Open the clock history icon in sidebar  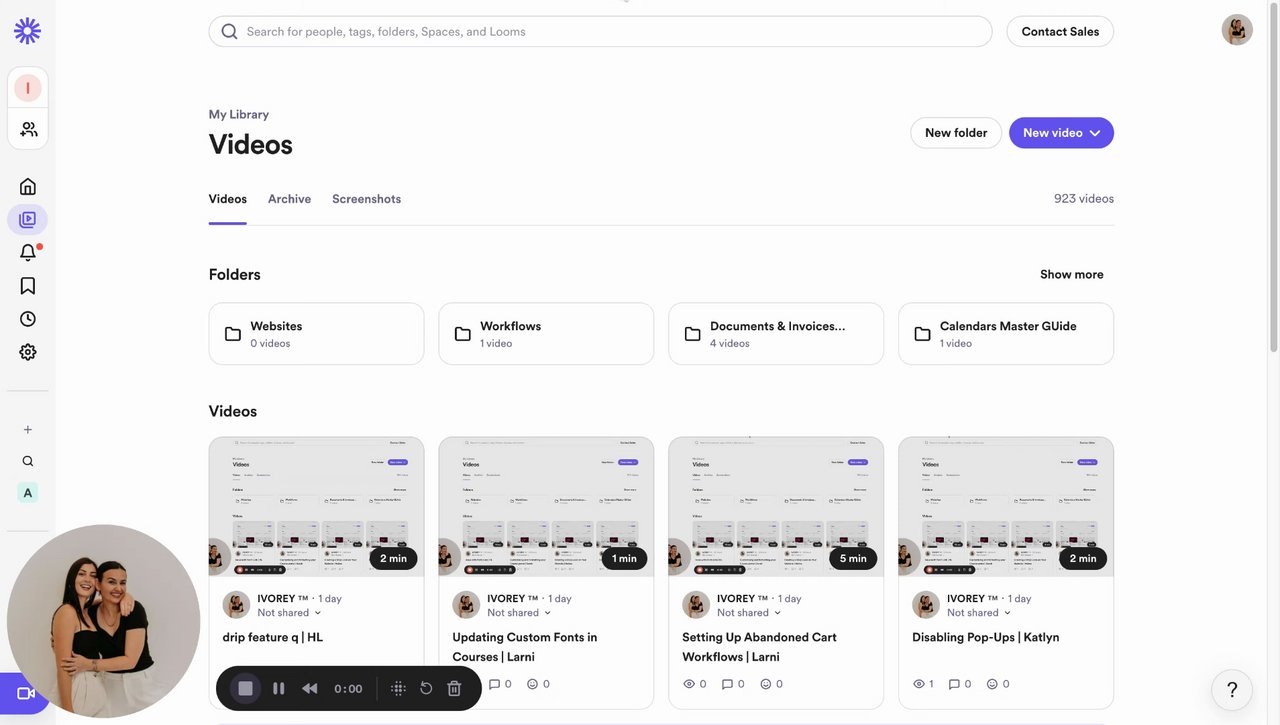click(x=28, y=319)
